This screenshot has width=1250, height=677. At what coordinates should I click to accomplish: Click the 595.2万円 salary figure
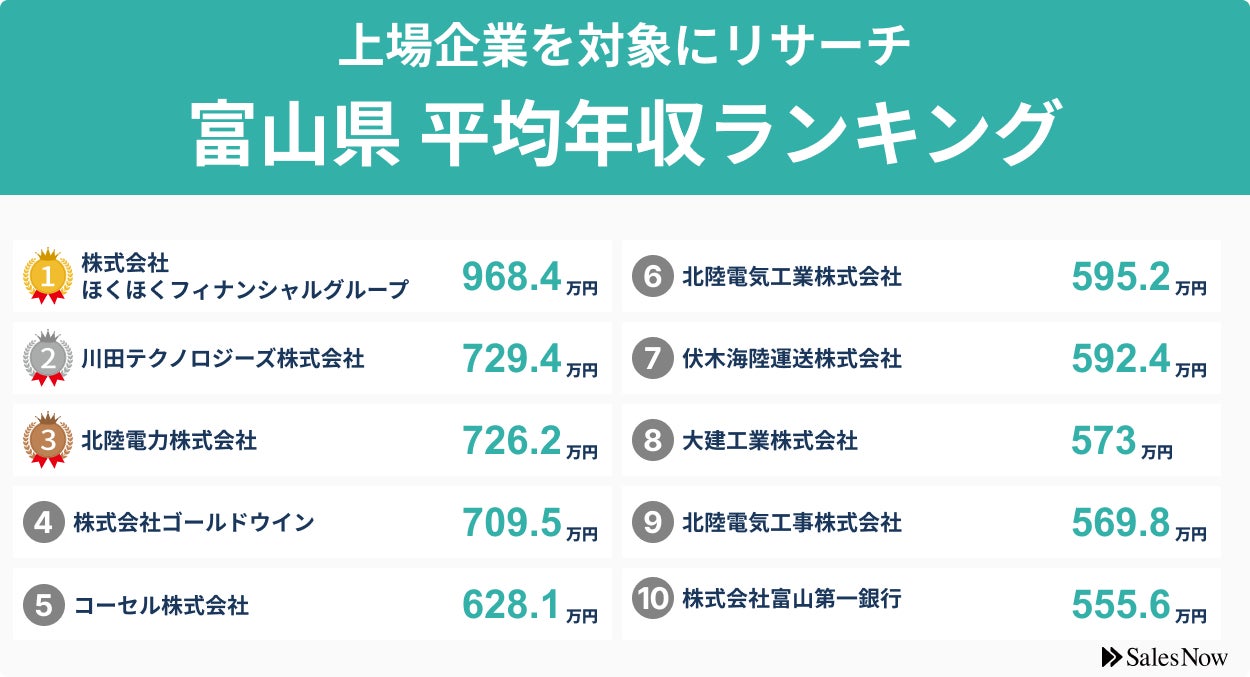click(1138, 277)
